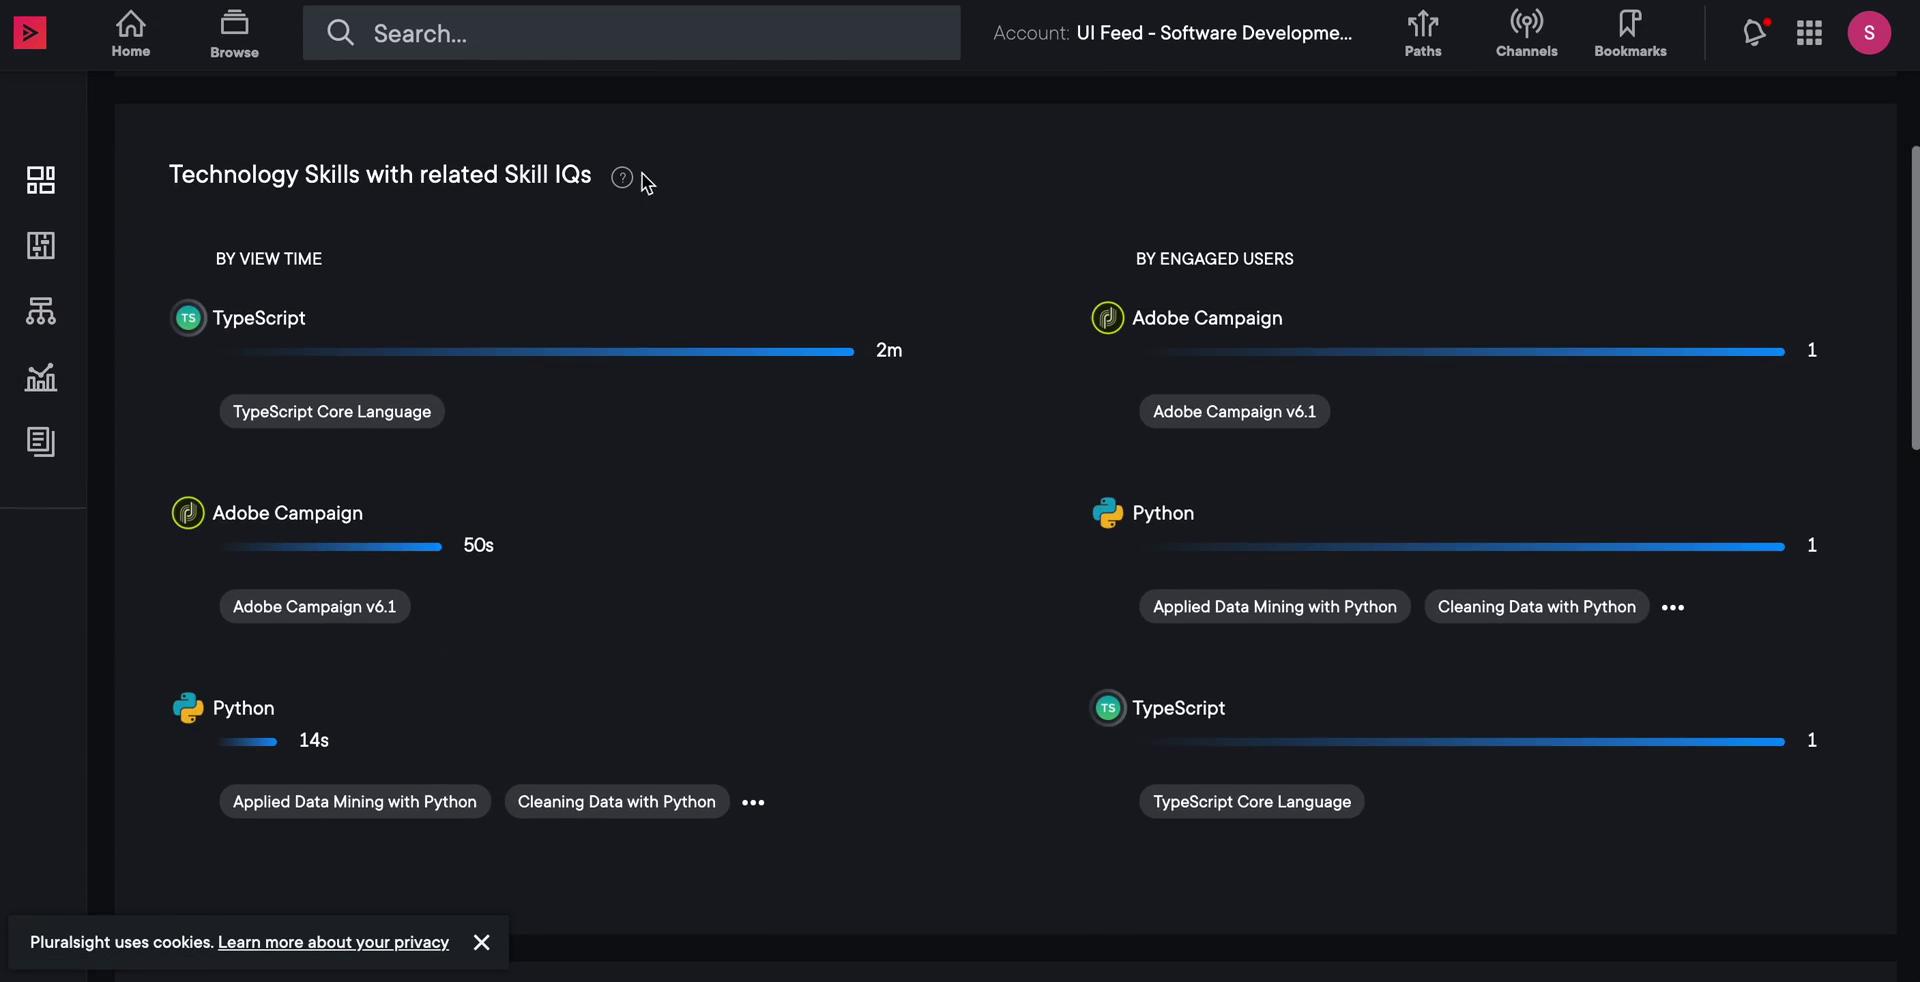Open Channels from the top bar
The height and width of the screenshot is (982, 1920).
click(x=1526, y=34)
